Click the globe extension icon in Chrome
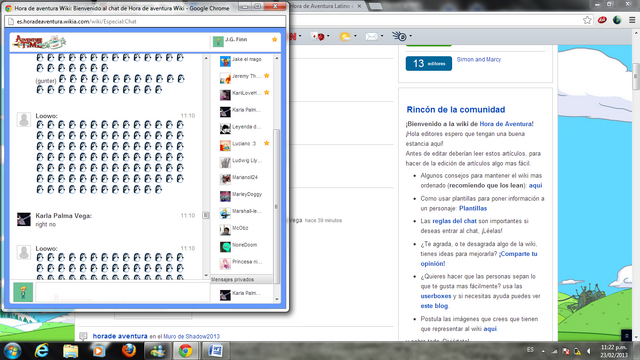 (617, 20)
